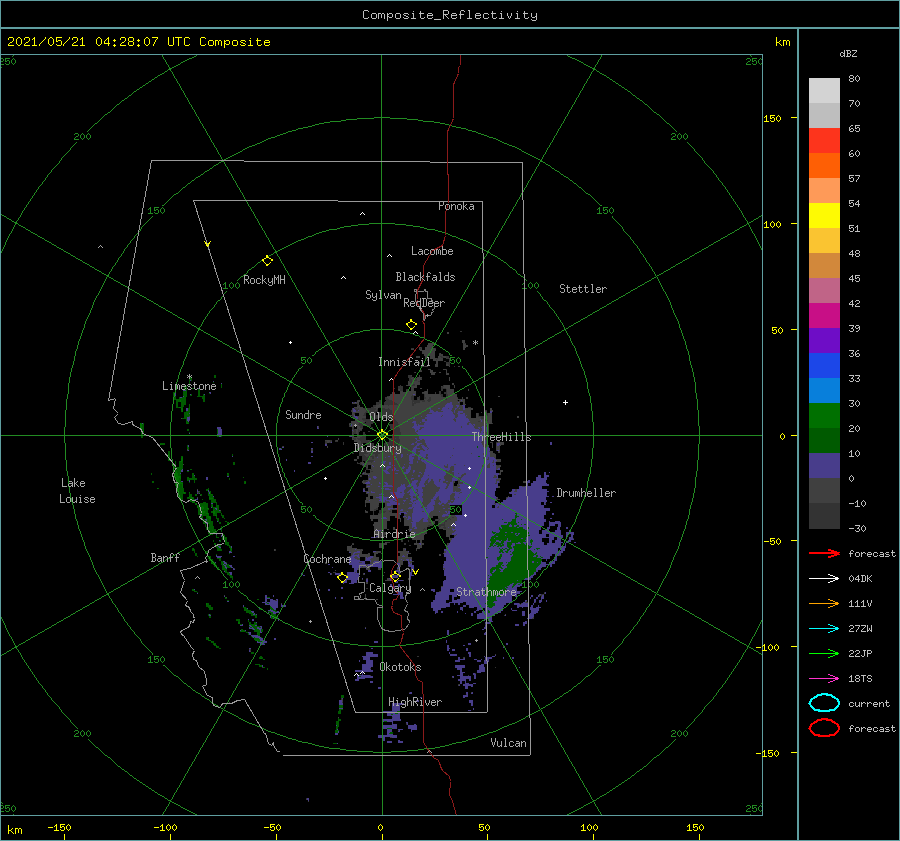The height and width of the screenshot is (841, 900).
Task: Click the dBZ legend heading
Action: (x=848, y=54)
